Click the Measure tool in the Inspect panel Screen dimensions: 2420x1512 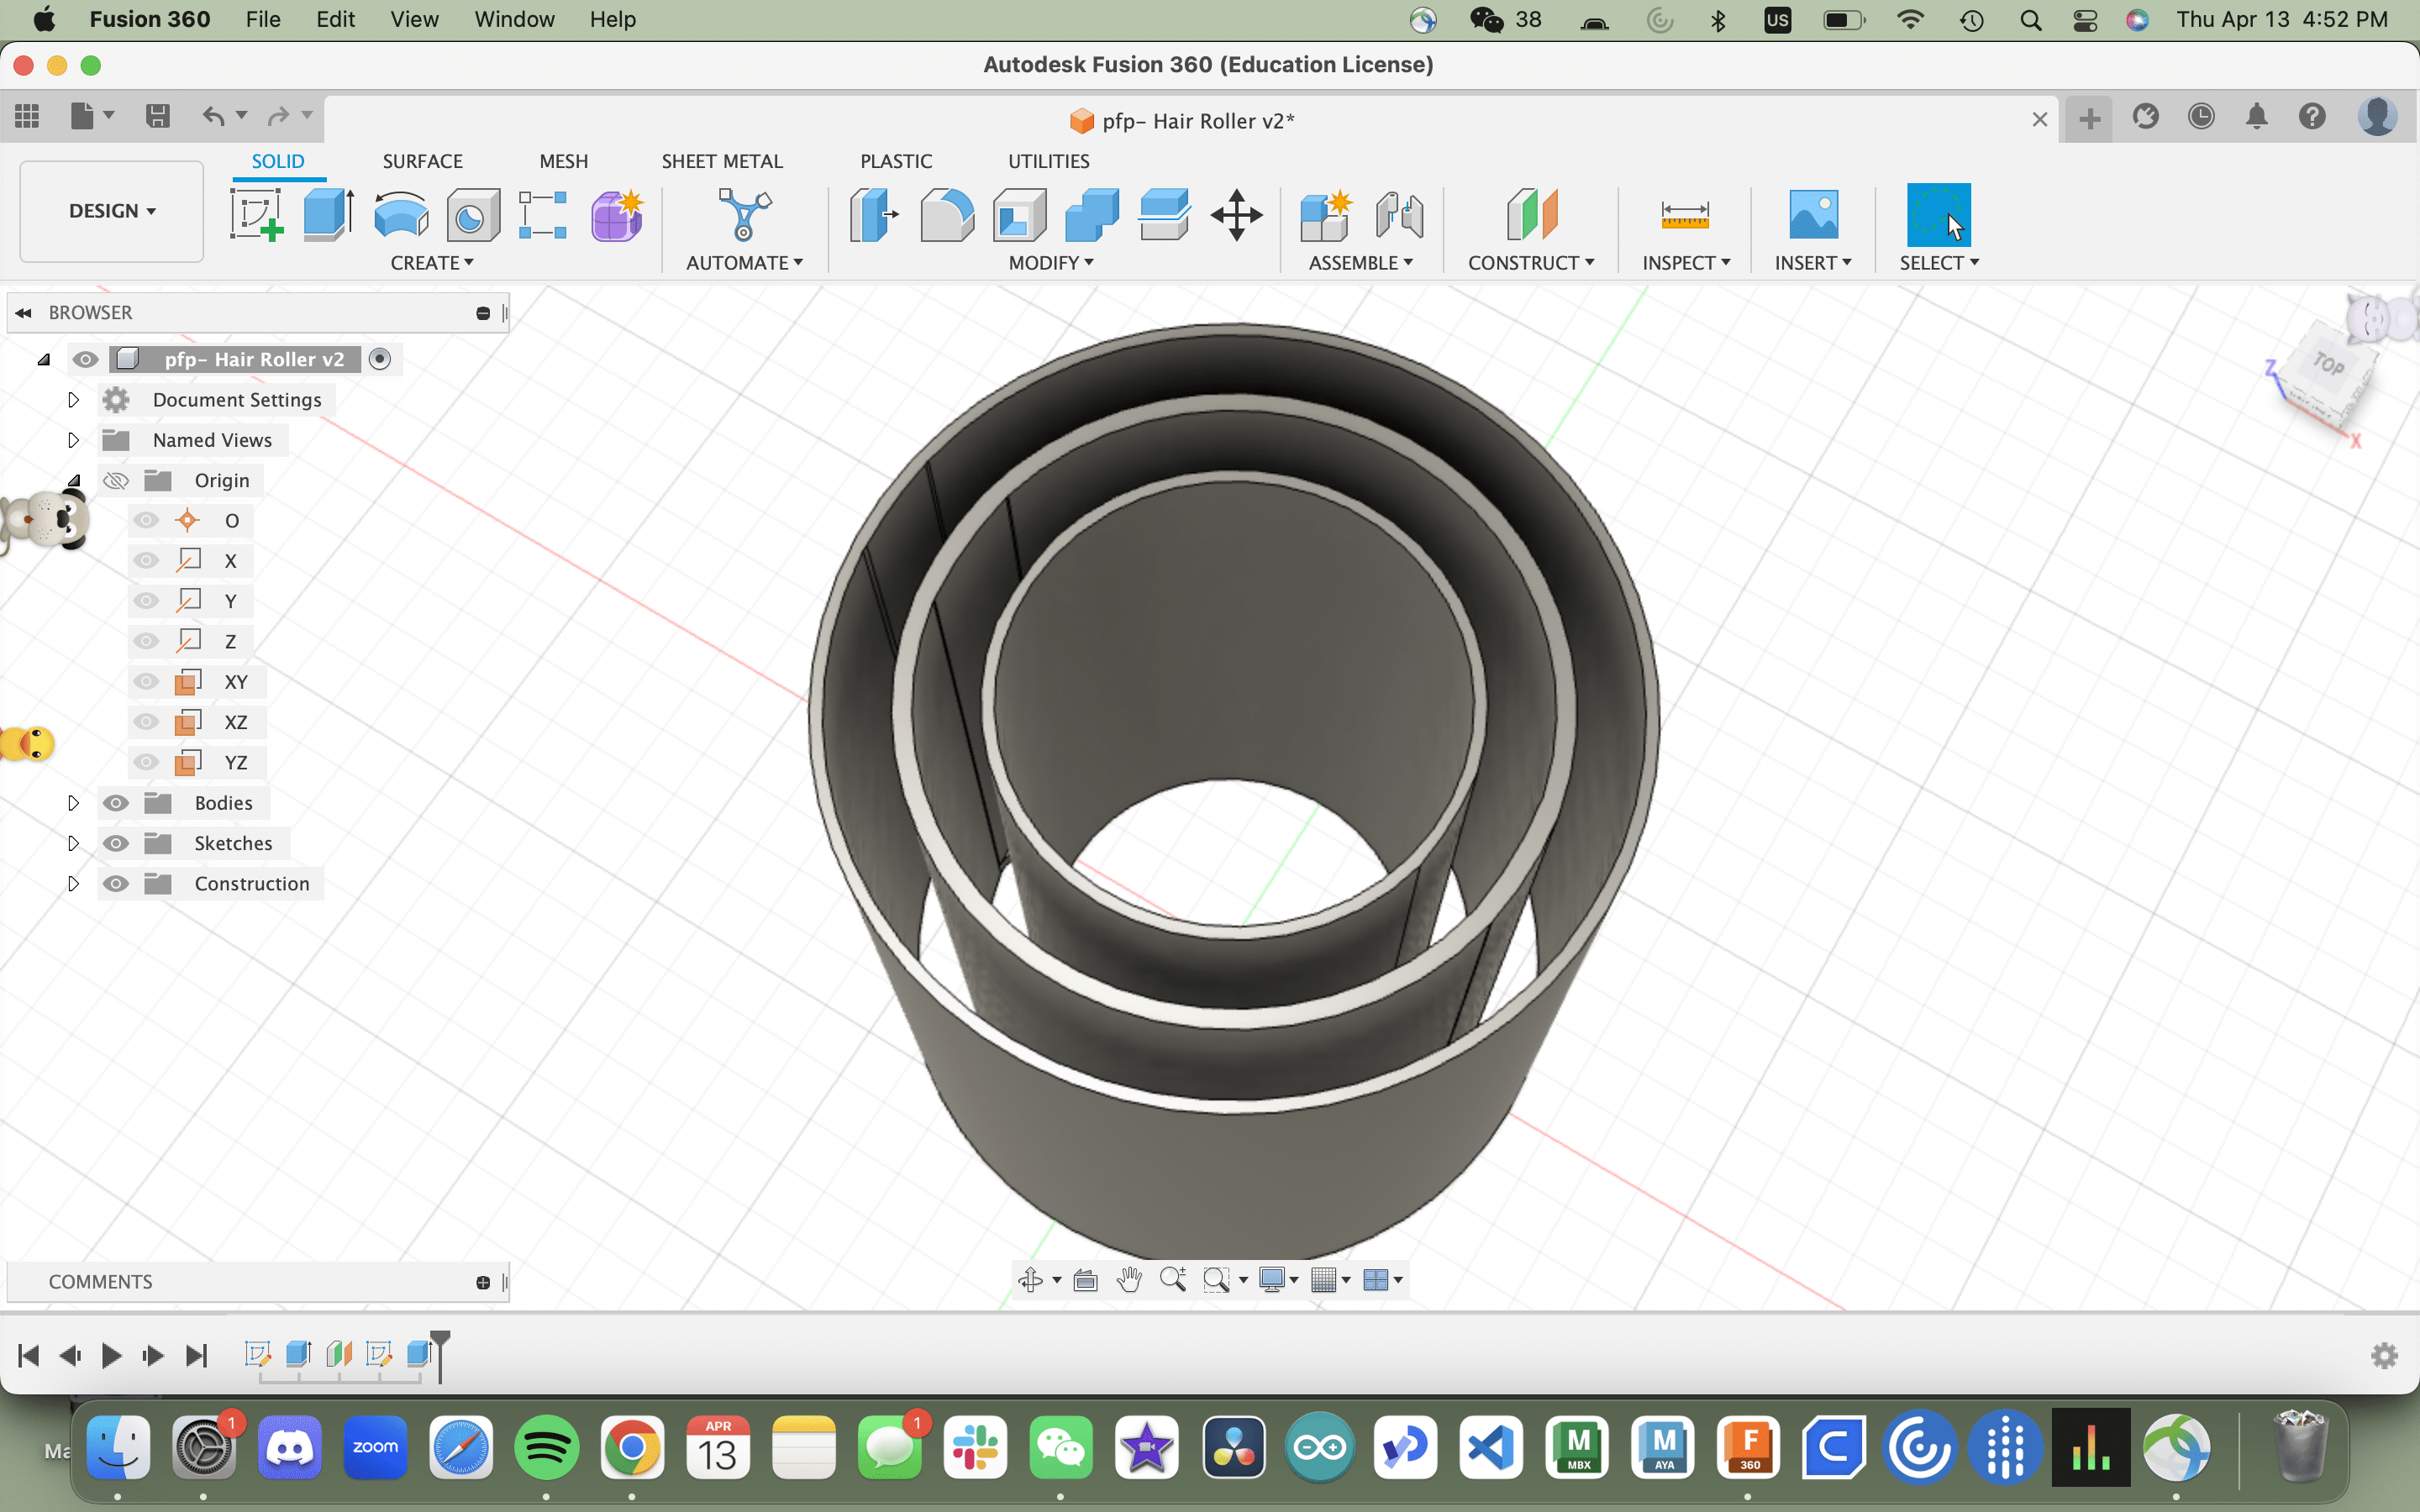(x=1684, y=216)
